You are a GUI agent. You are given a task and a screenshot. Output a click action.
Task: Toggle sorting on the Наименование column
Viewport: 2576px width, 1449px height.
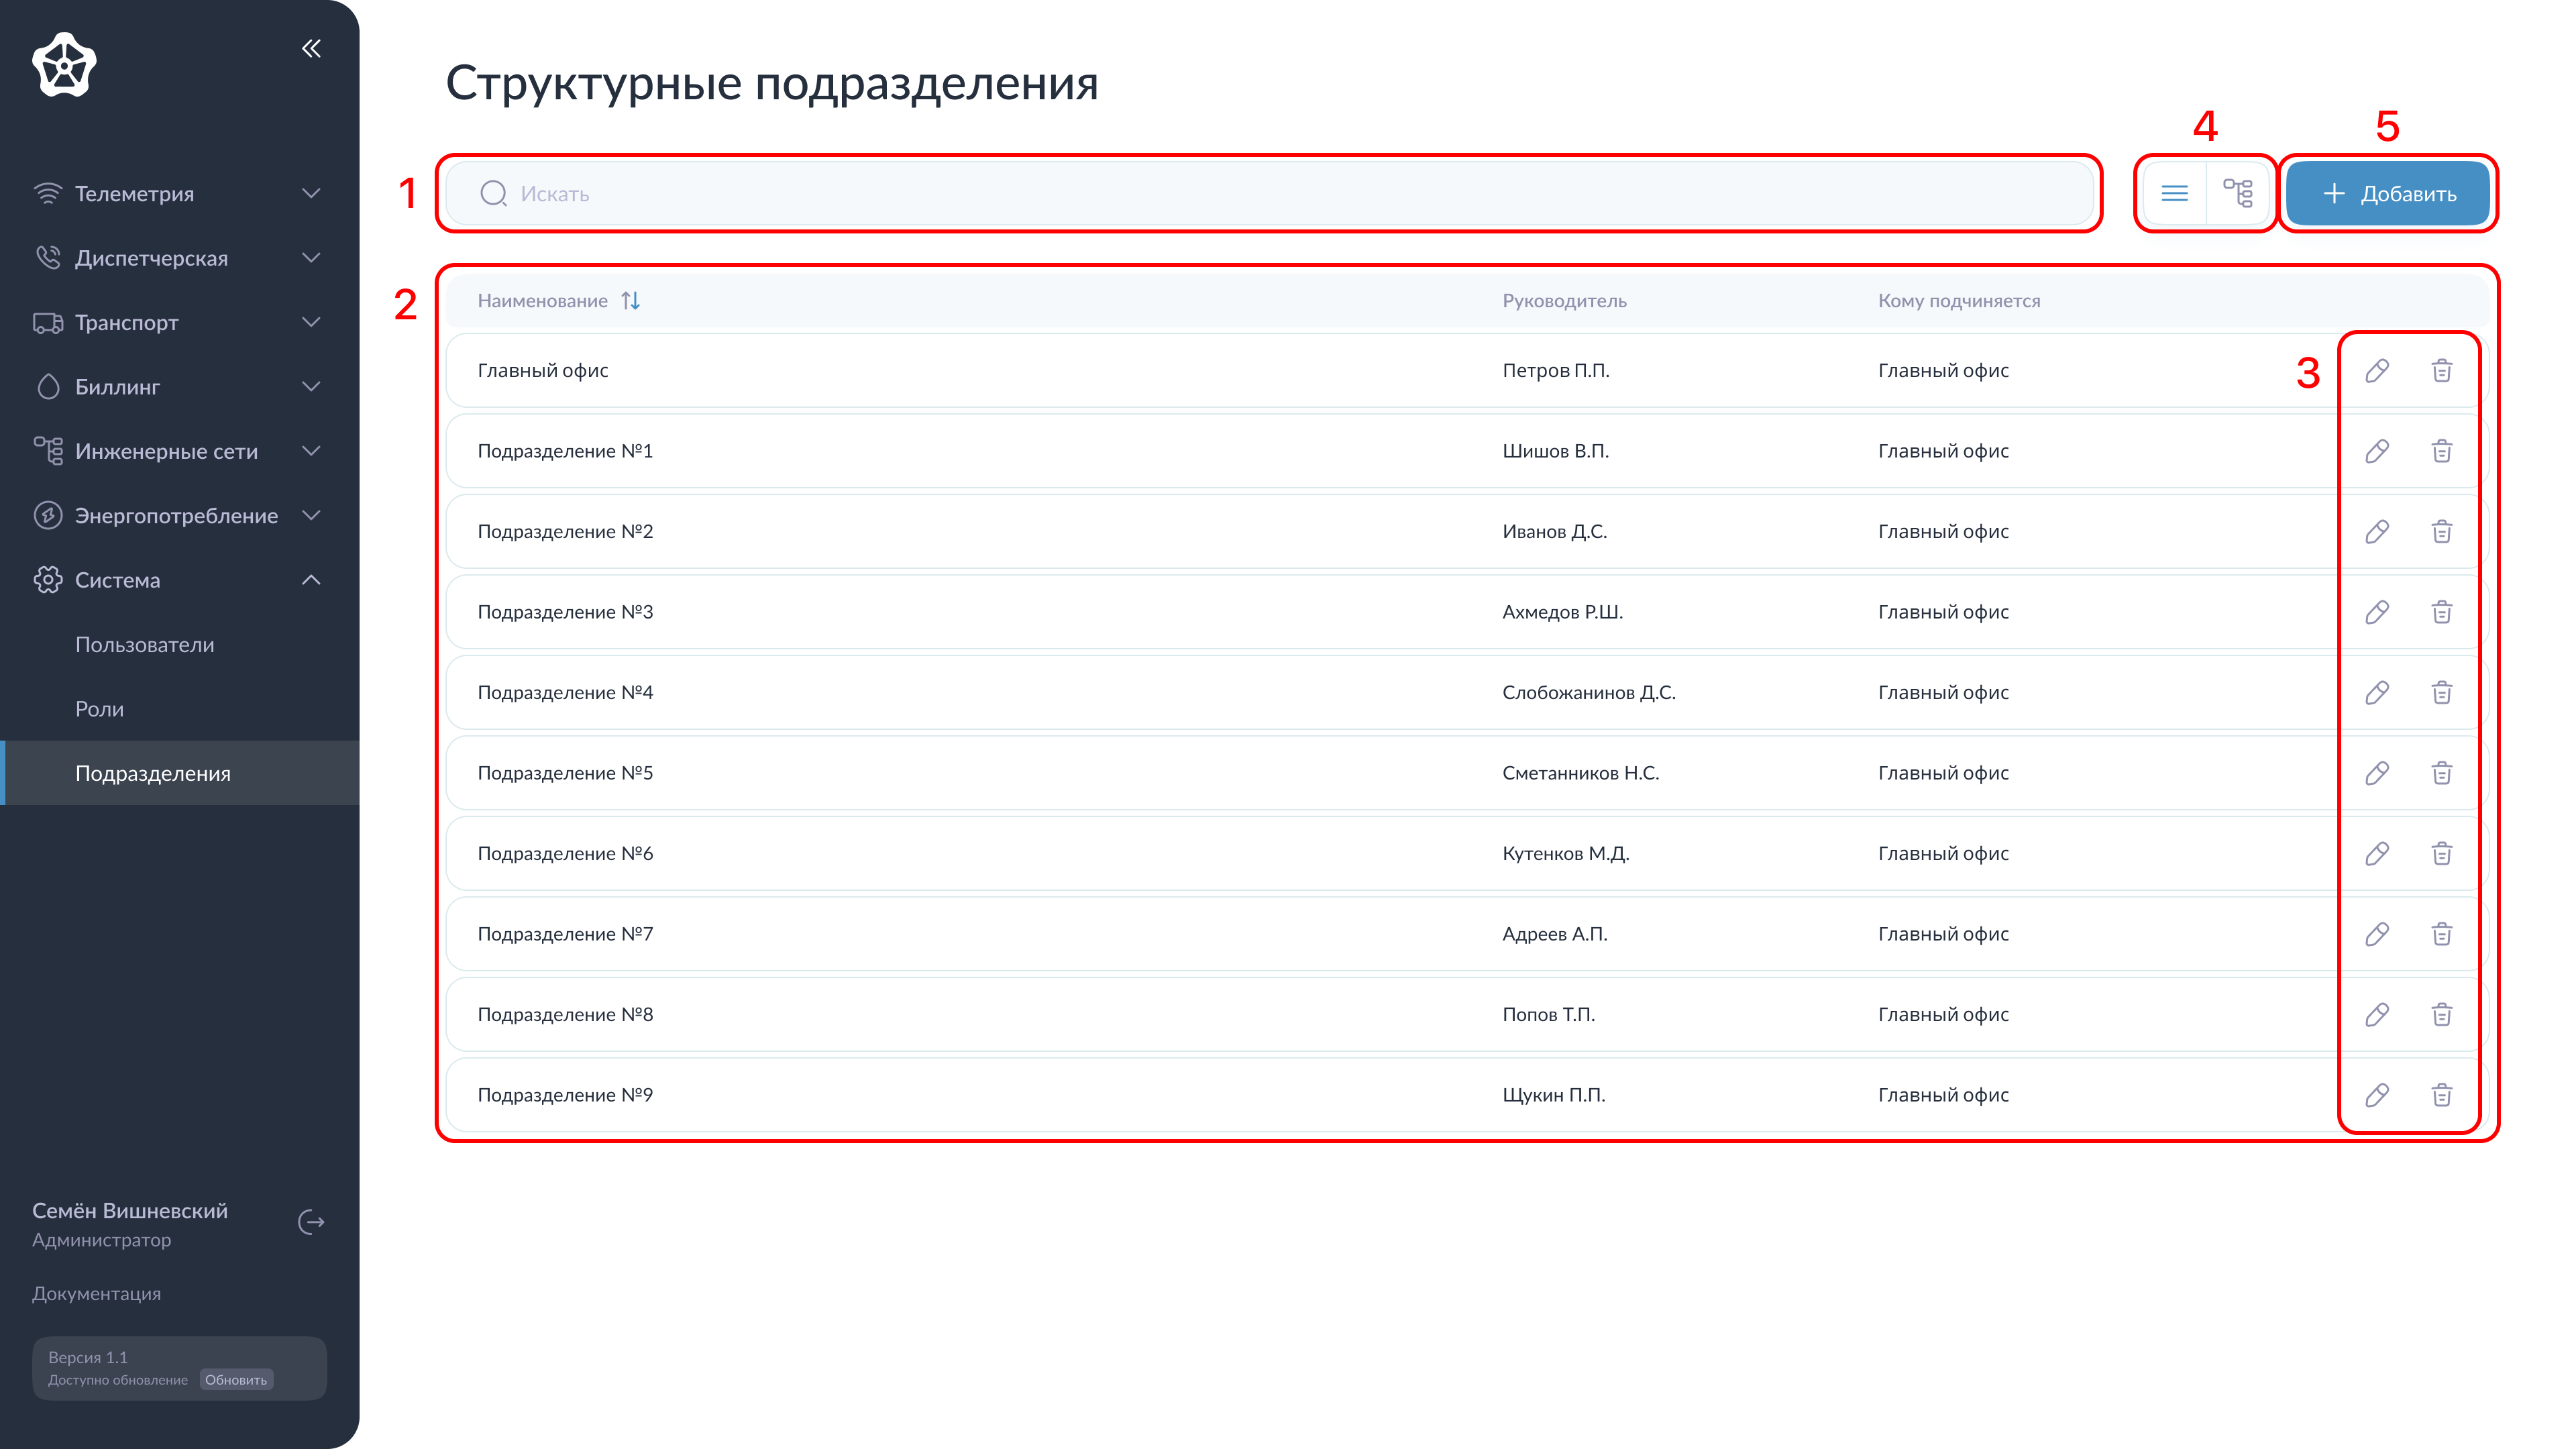click(x=631, y=300)
